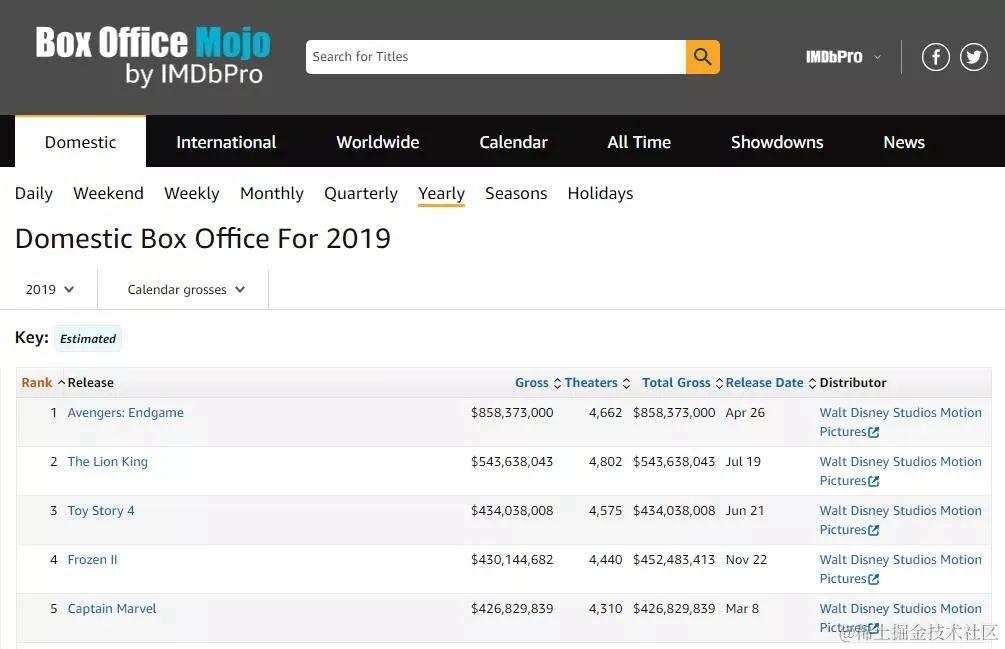
Task: Click the Nov 22 release date
Action: tap(747, 560)
